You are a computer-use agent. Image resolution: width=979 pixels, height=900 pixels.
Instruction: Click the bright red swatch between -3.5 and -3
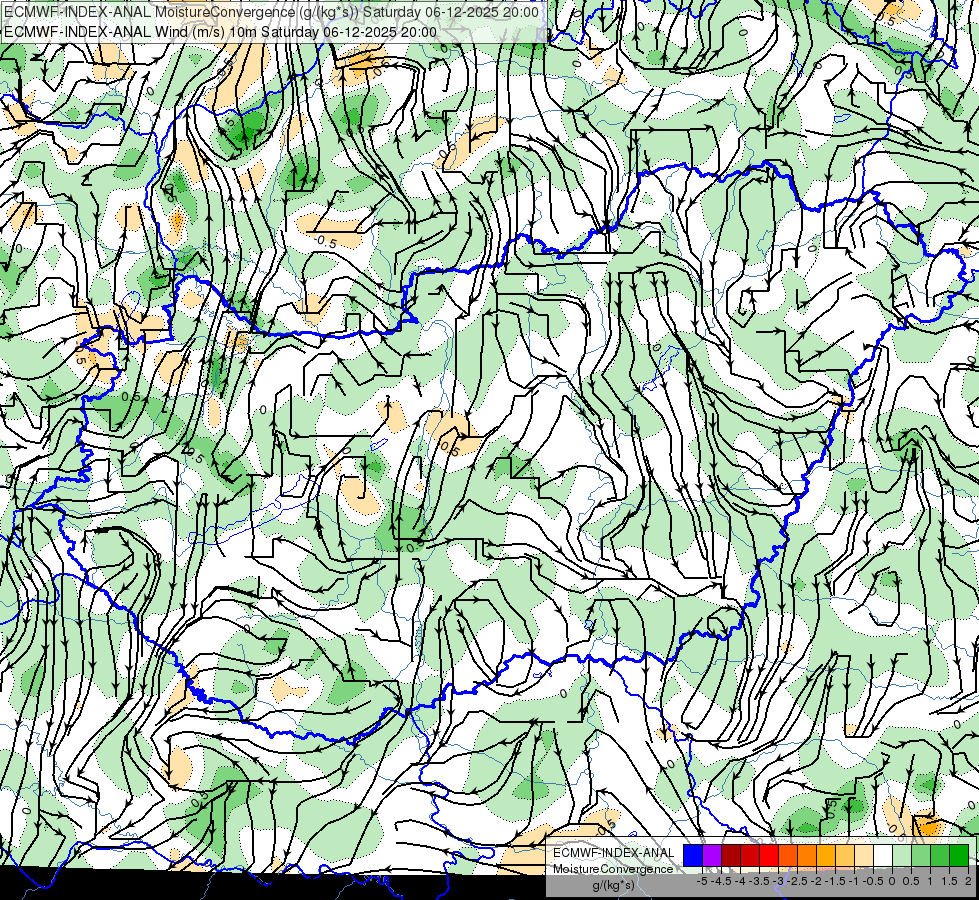click(x=769, y=855)
